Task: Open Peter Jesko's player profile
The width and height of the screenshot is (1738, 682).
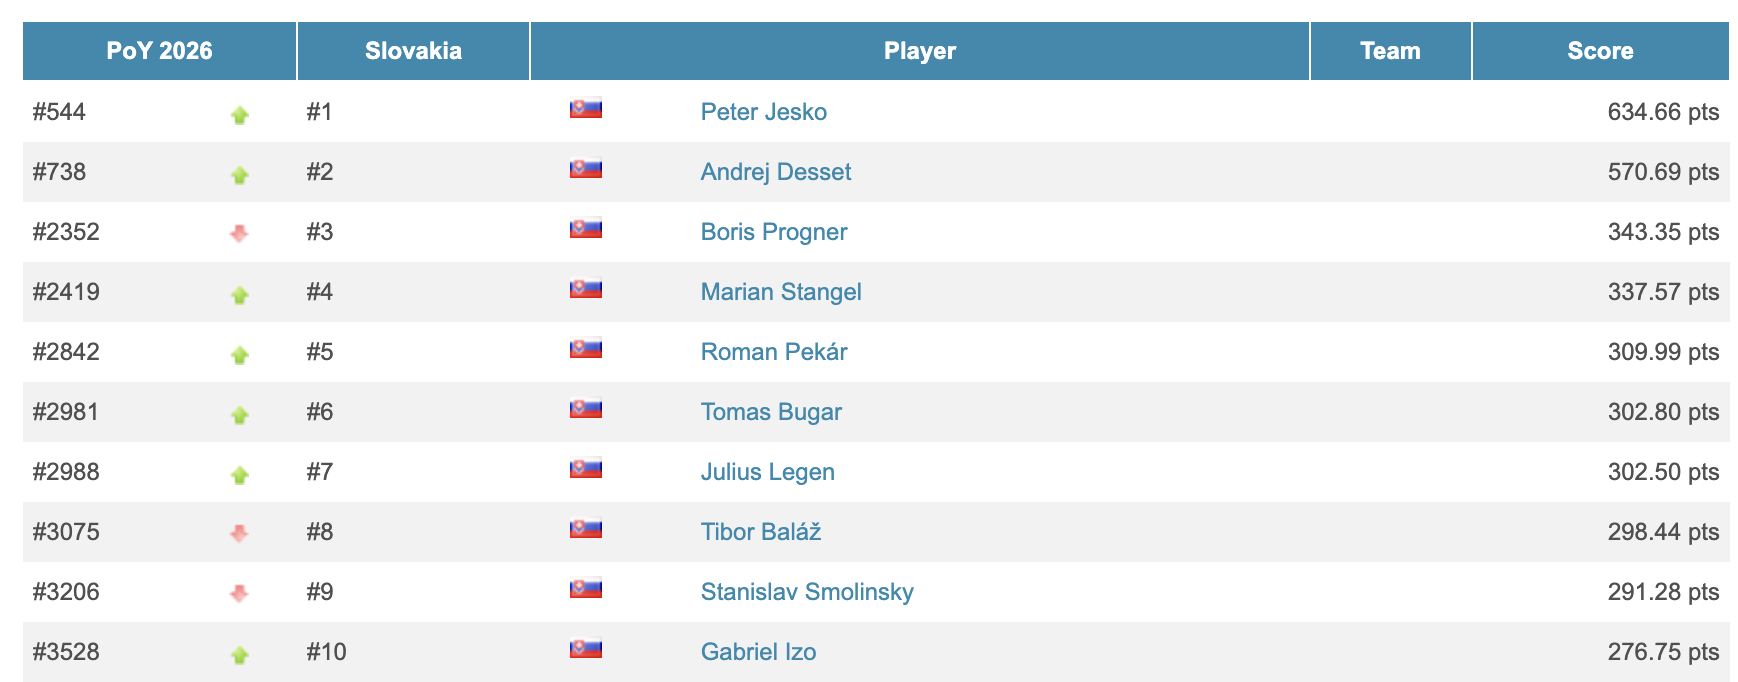Action: click(x=763, y=112)
